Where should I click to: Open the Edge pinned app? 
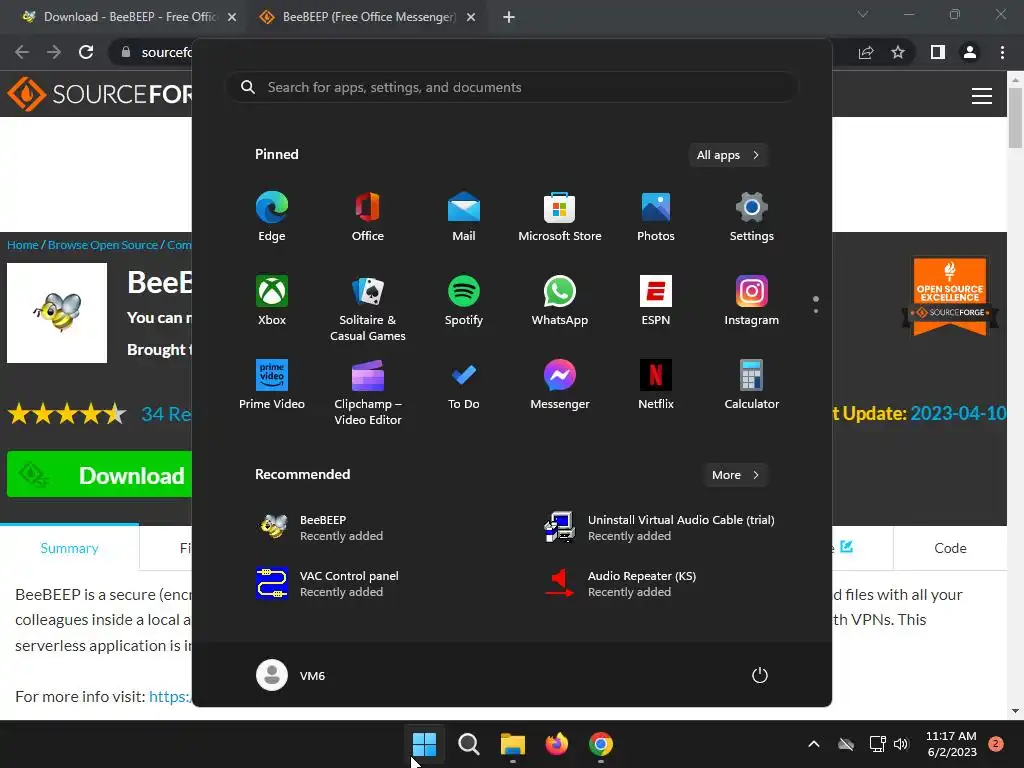pos(272,217)
